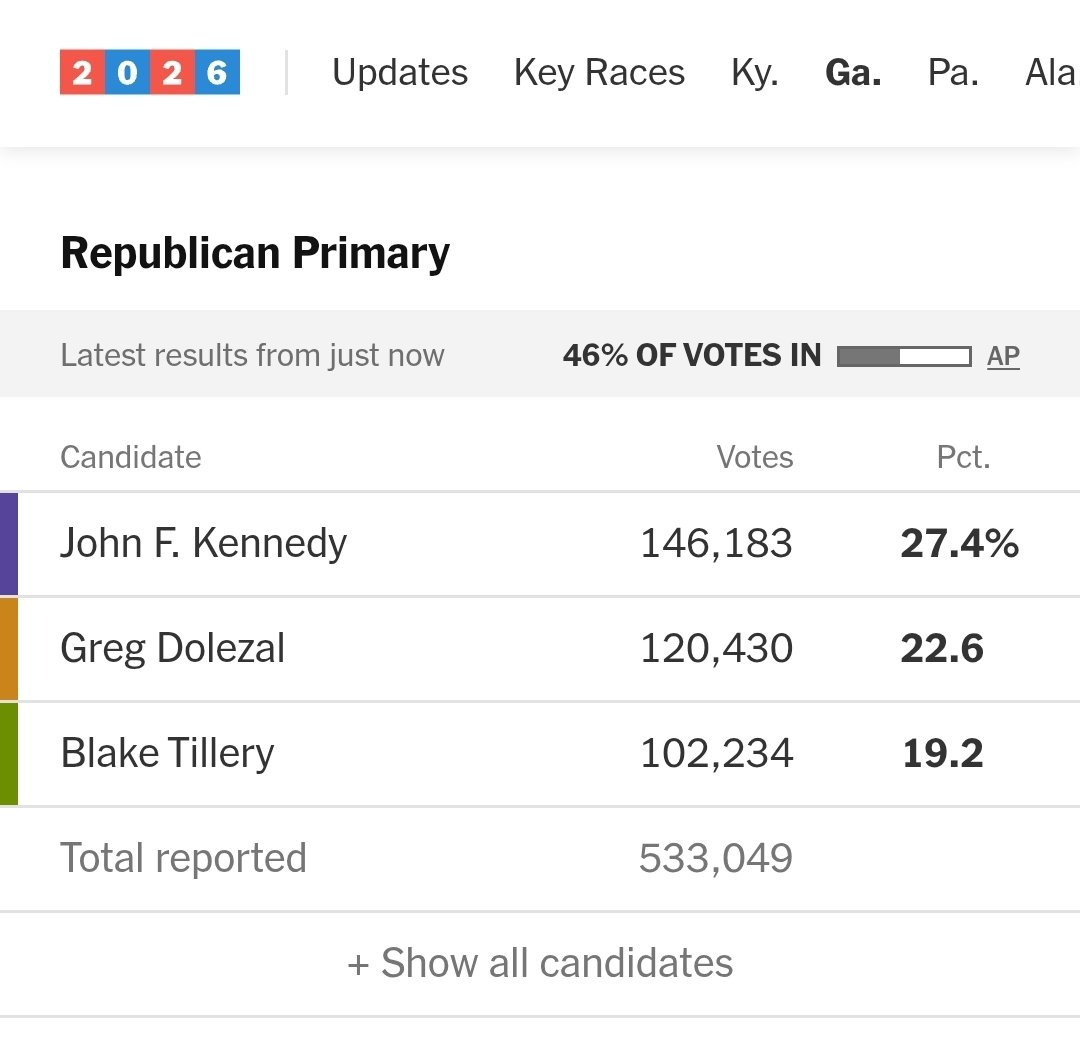Select the Ga. tab
This screenshot has width=1080, height=1053.
853,72
